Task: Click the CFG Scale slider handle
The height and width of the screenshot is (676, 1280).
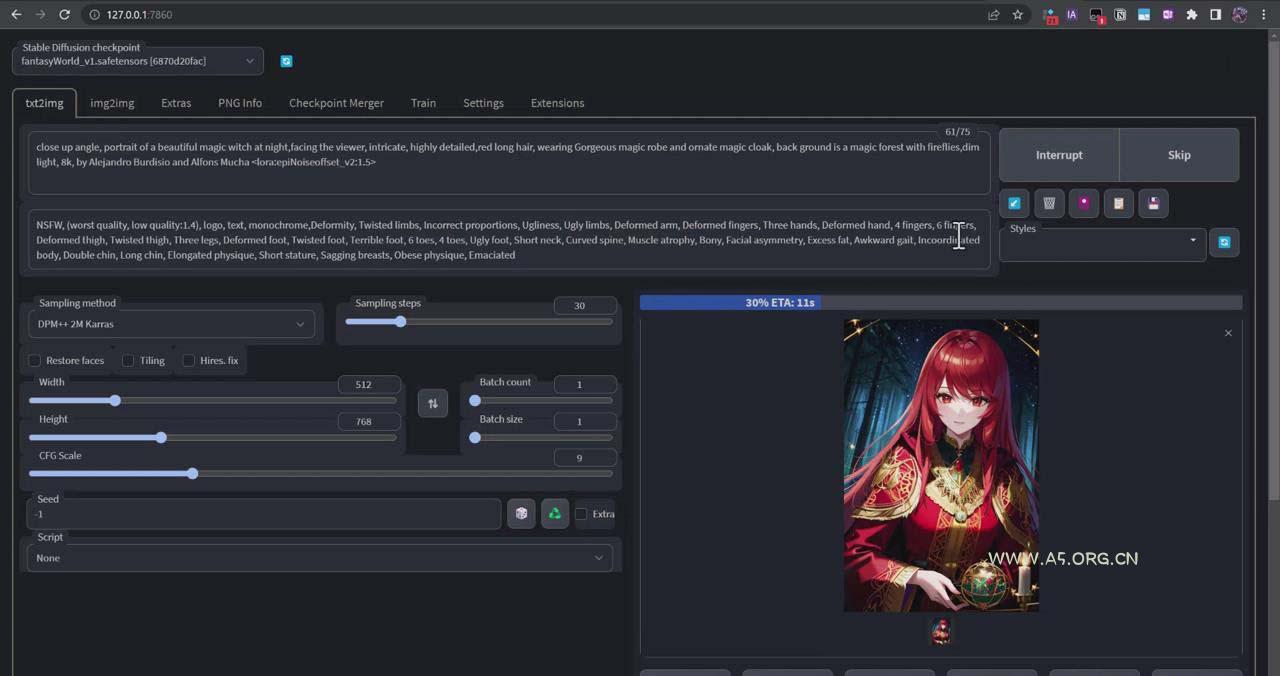Action: point(192,473)
